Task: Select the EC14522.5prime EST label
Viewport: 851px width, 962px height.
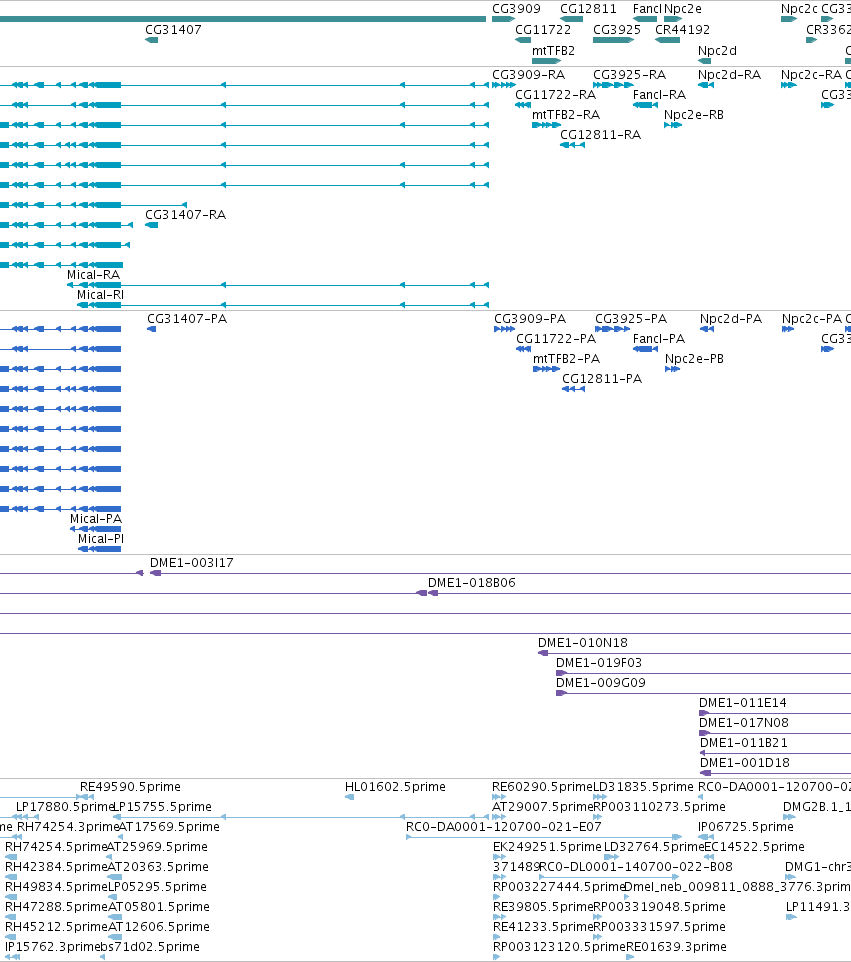Action: [x=755, y=847]
